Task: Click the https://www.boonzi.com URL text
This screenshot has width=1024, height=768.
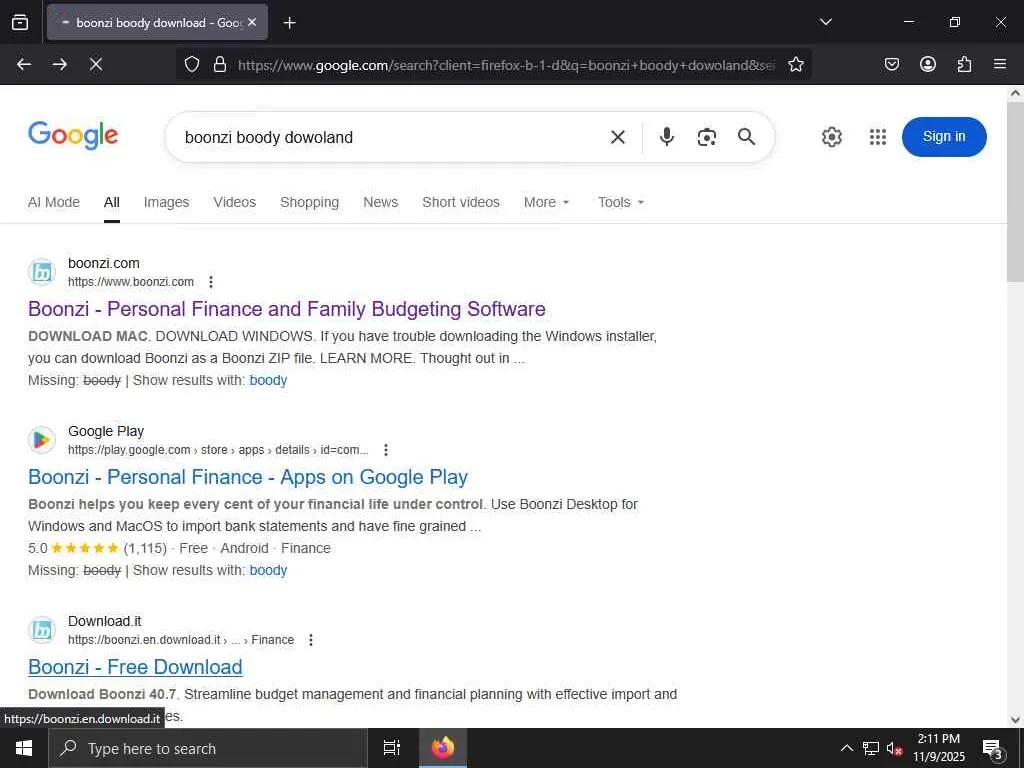Action: click(131, 281)
